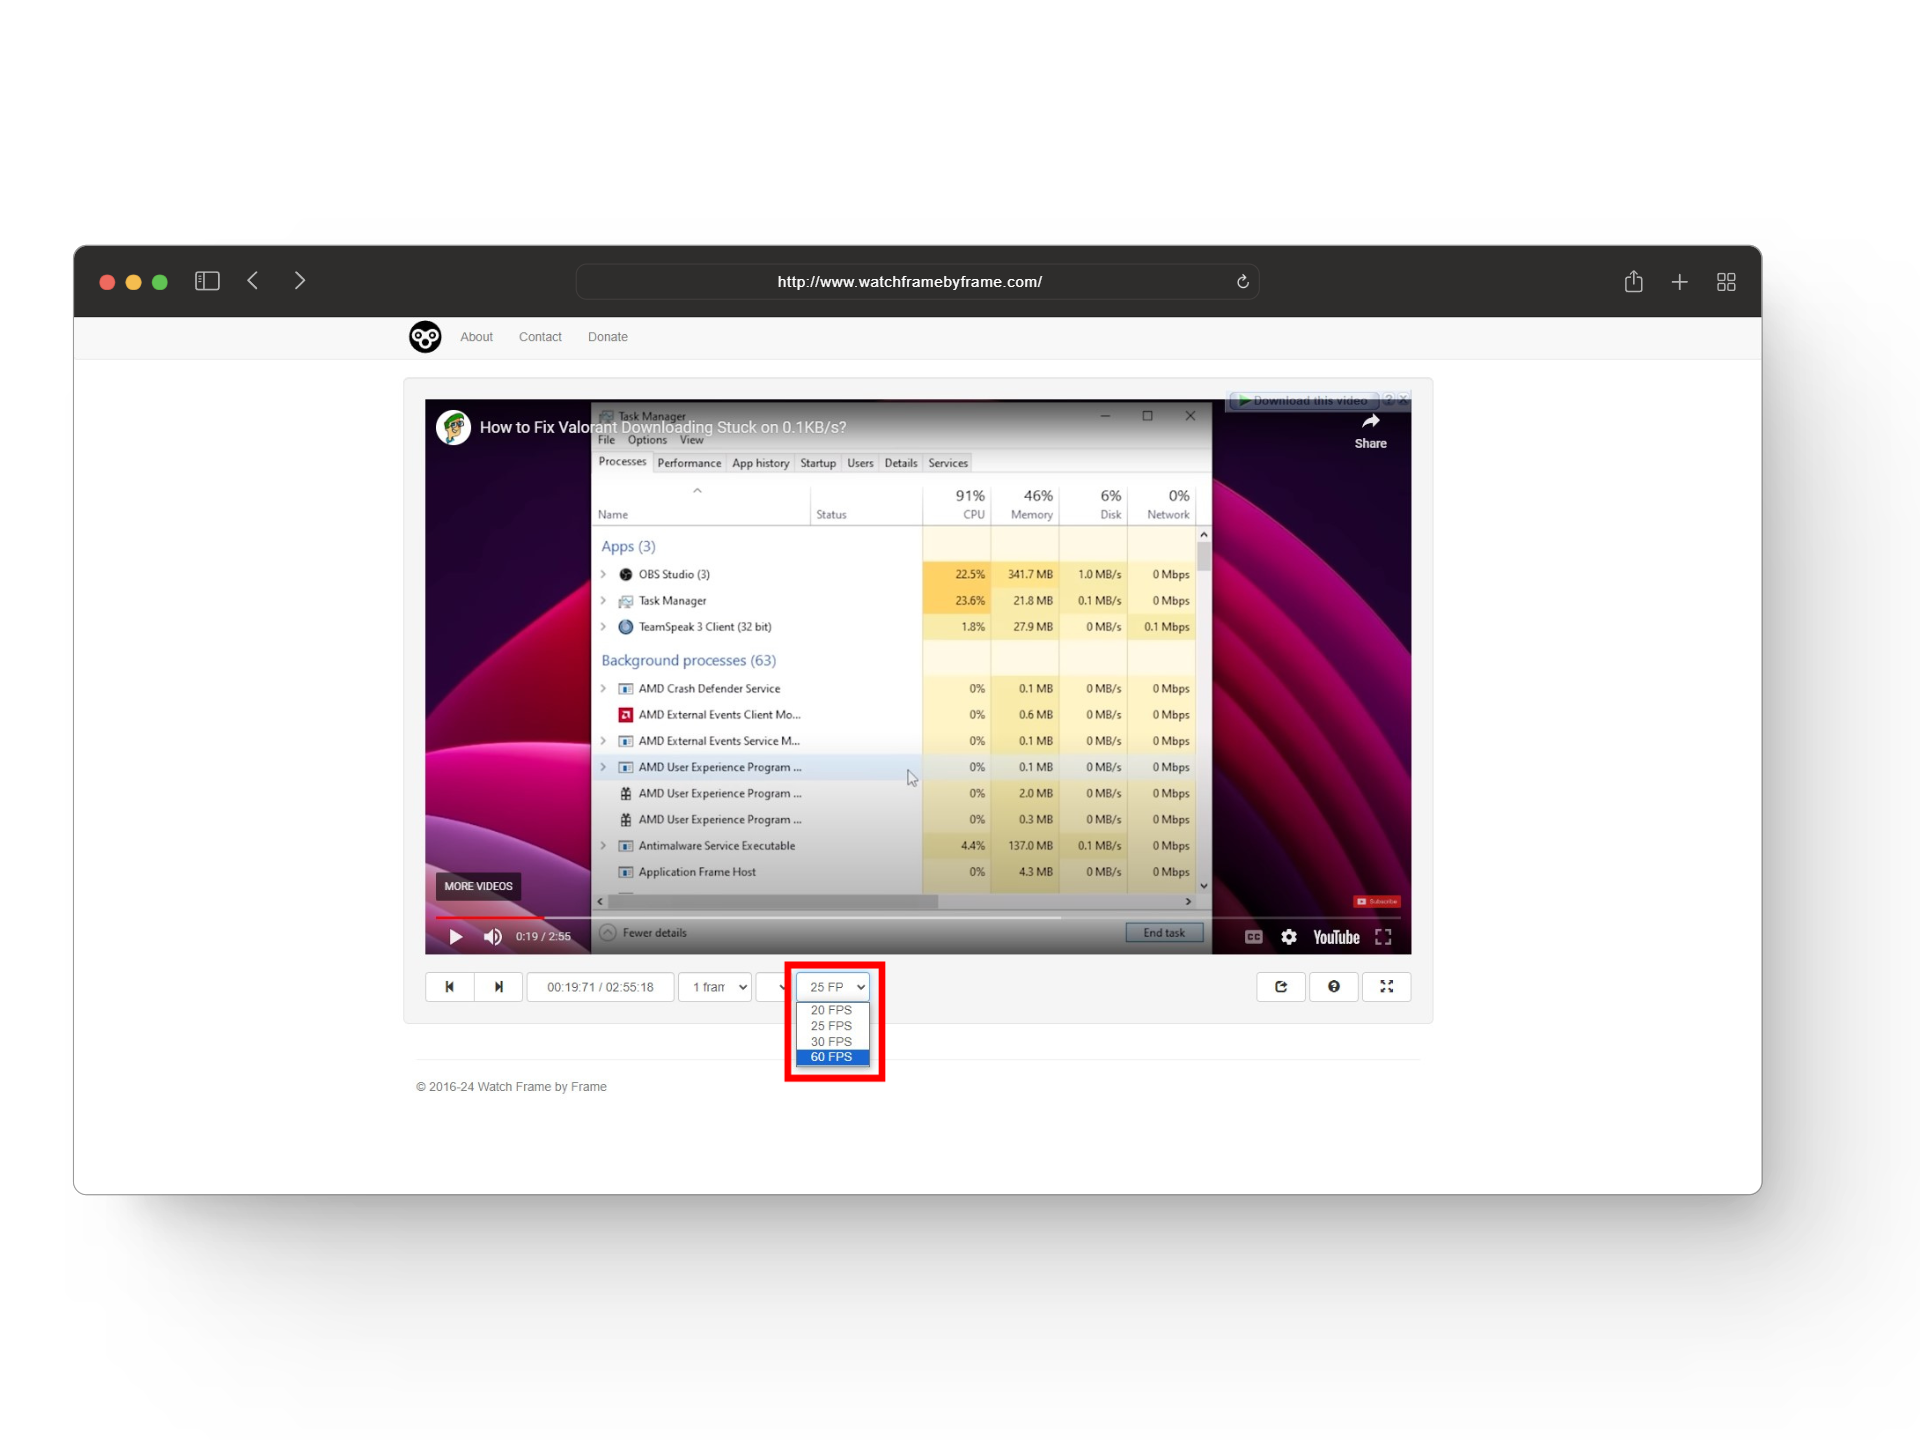Step back one frame
1920x1440 pixels.
tap(449, 987)
